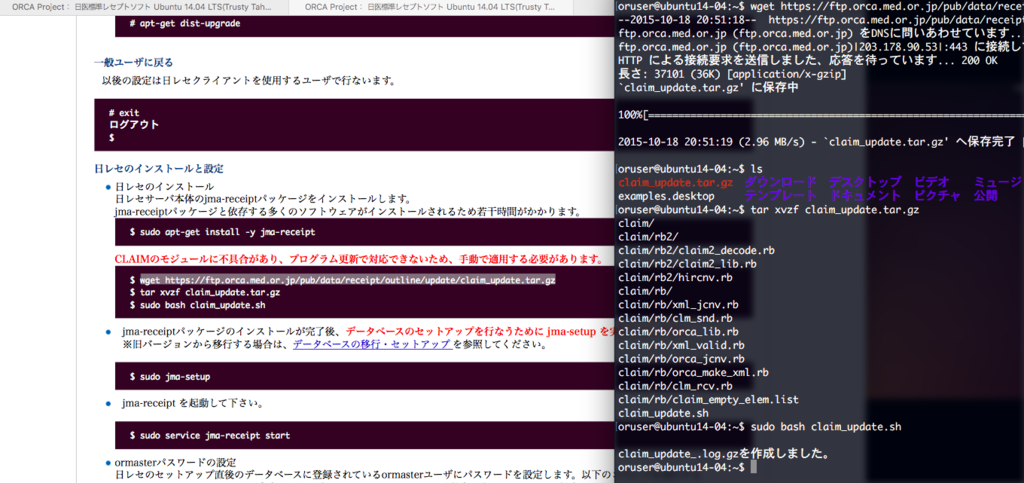Click the terminal output line 'claim_update.sh' after the tar listing
The height and width of the screenshot is (483, 1024).
663,413
